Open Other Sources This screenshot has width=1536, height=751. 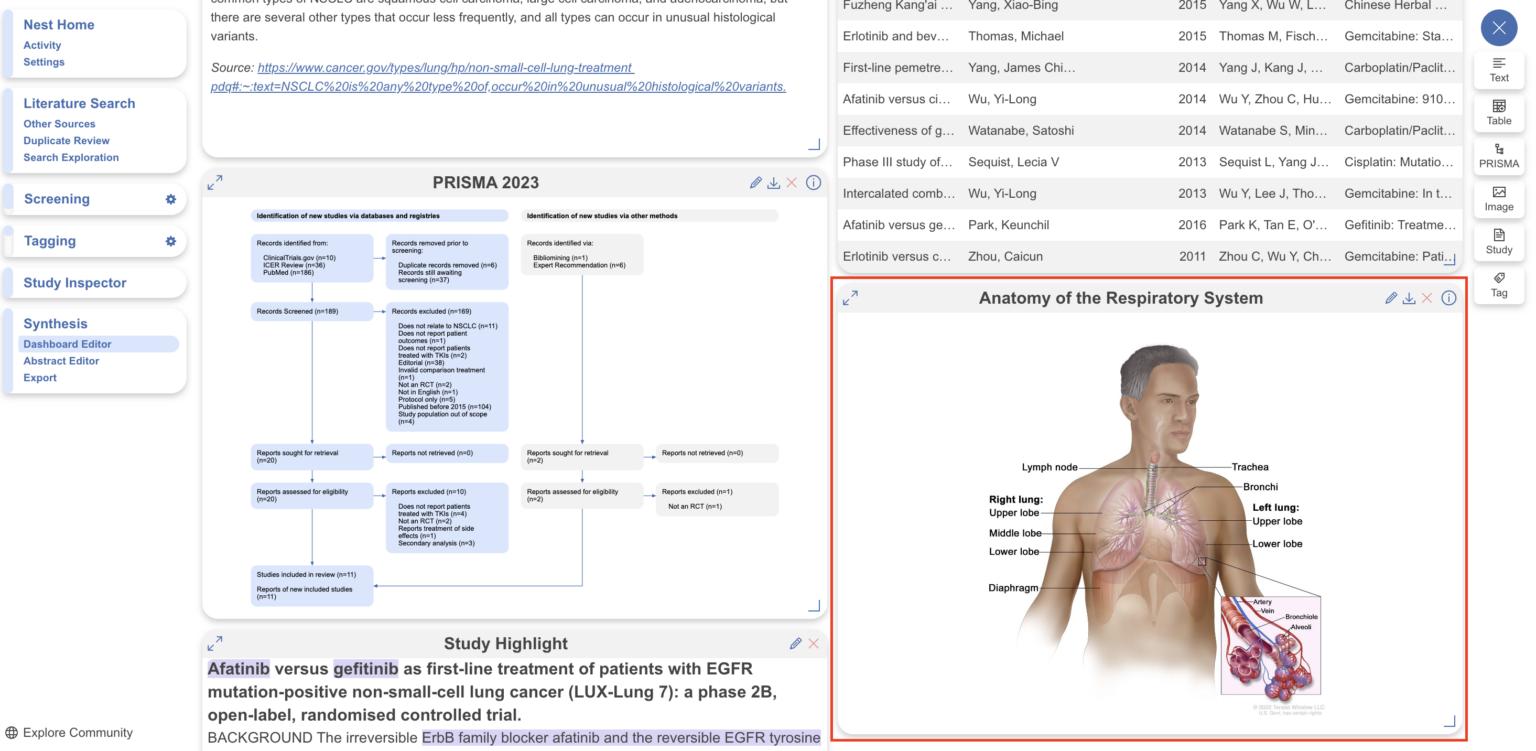[x=59, y=124]
